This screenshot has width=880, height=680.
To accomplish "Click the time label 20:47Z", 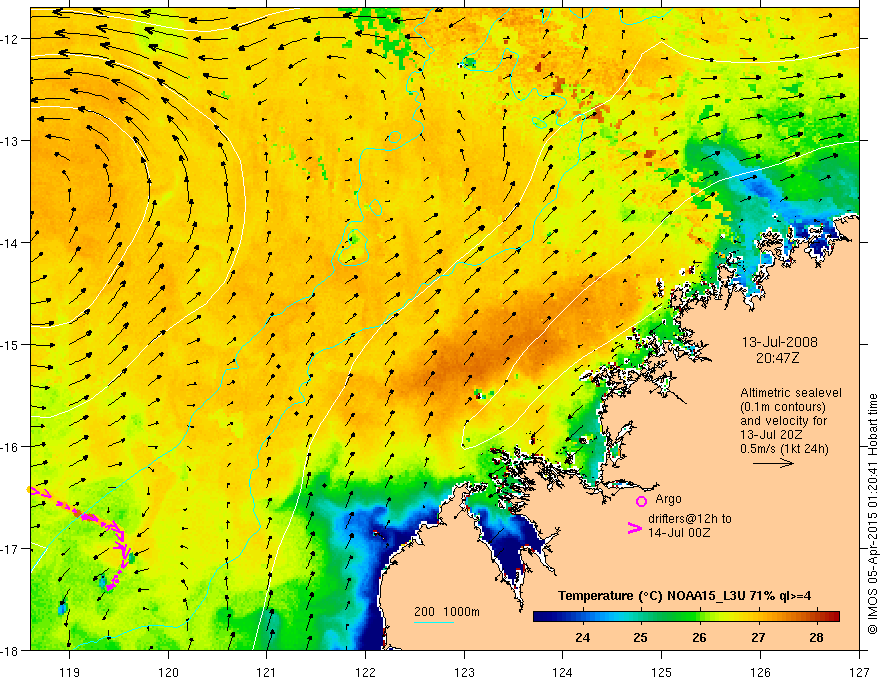I will [777, 358].
